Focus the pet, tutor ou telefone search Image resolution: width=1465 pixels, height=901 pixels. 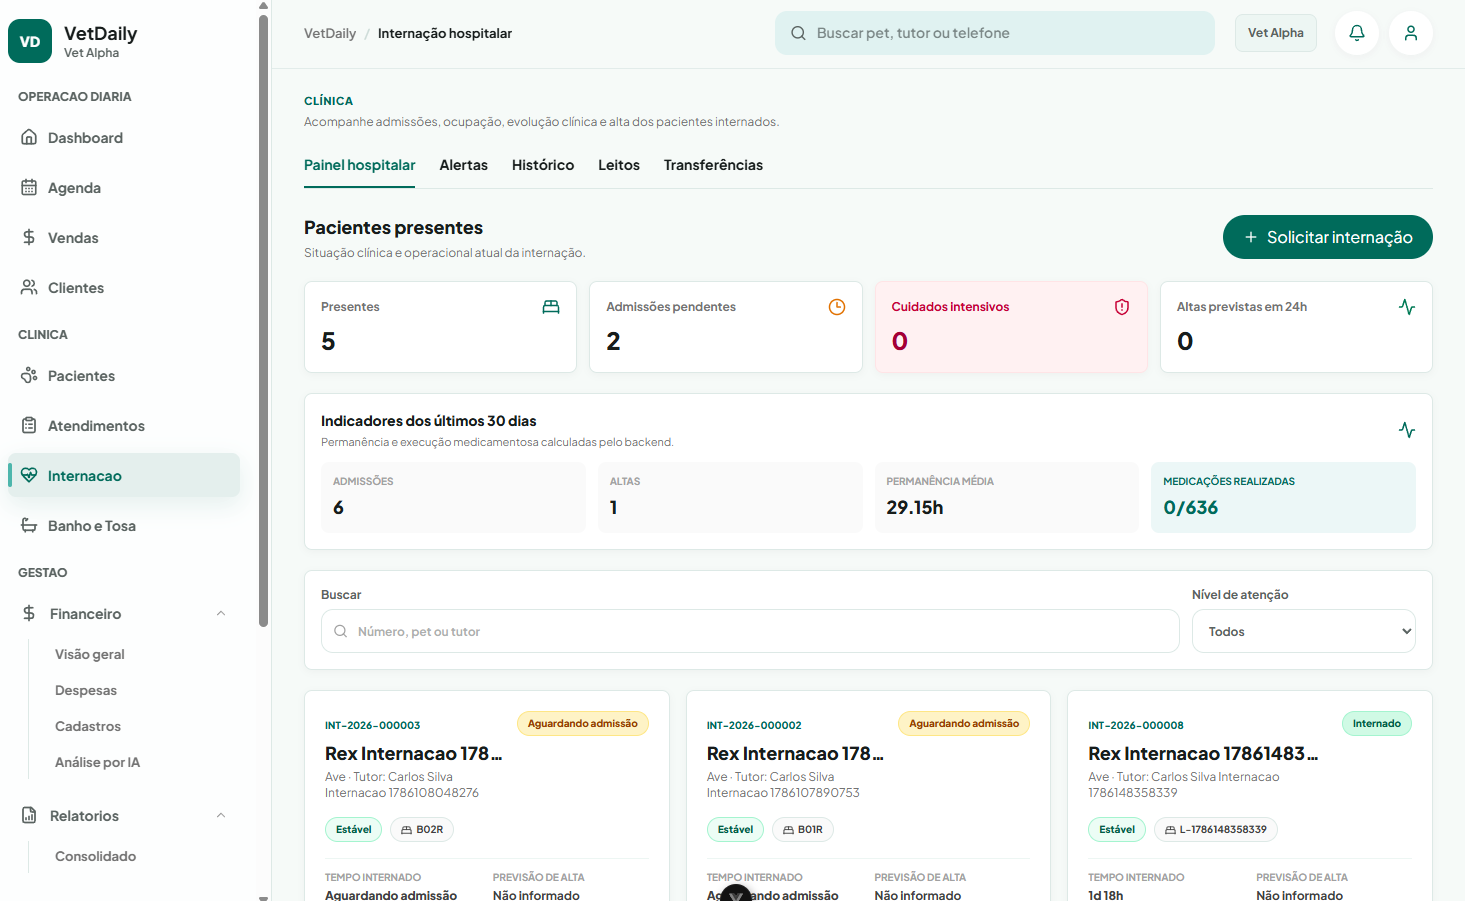[x=995, y=33]
